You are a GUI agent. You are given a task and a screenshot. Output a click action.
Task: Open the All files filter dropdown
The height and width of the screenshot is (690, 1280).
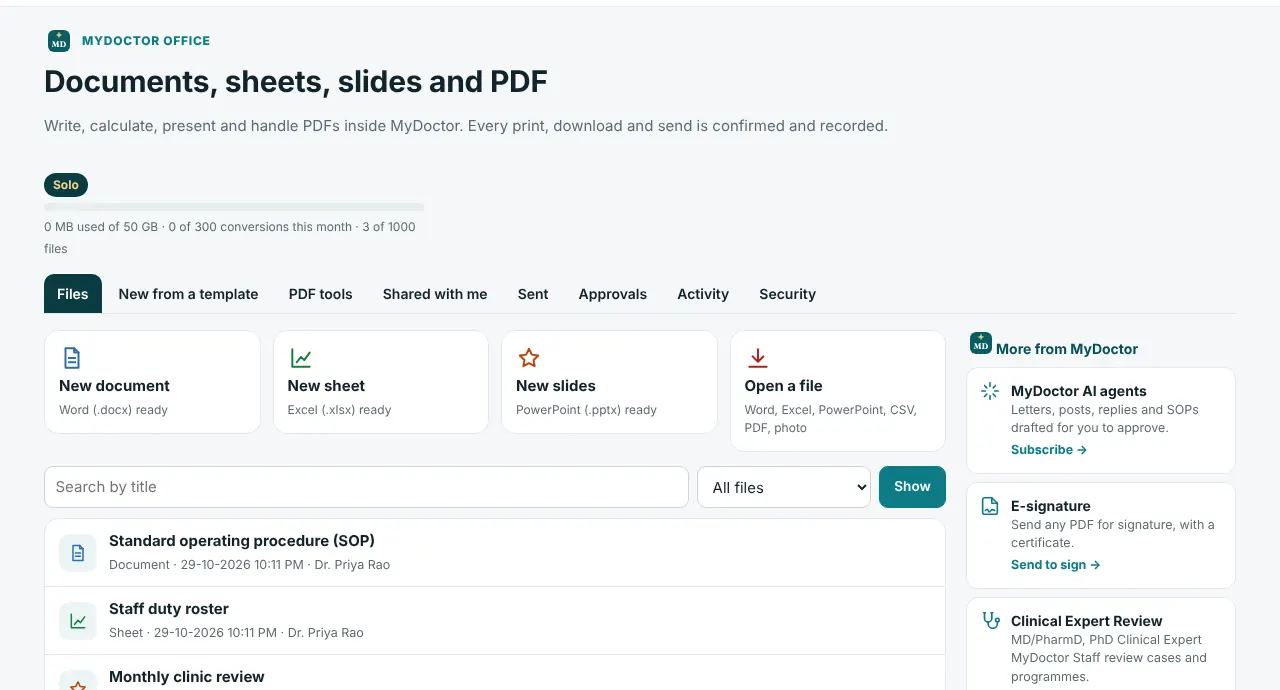tap(784, 487)
